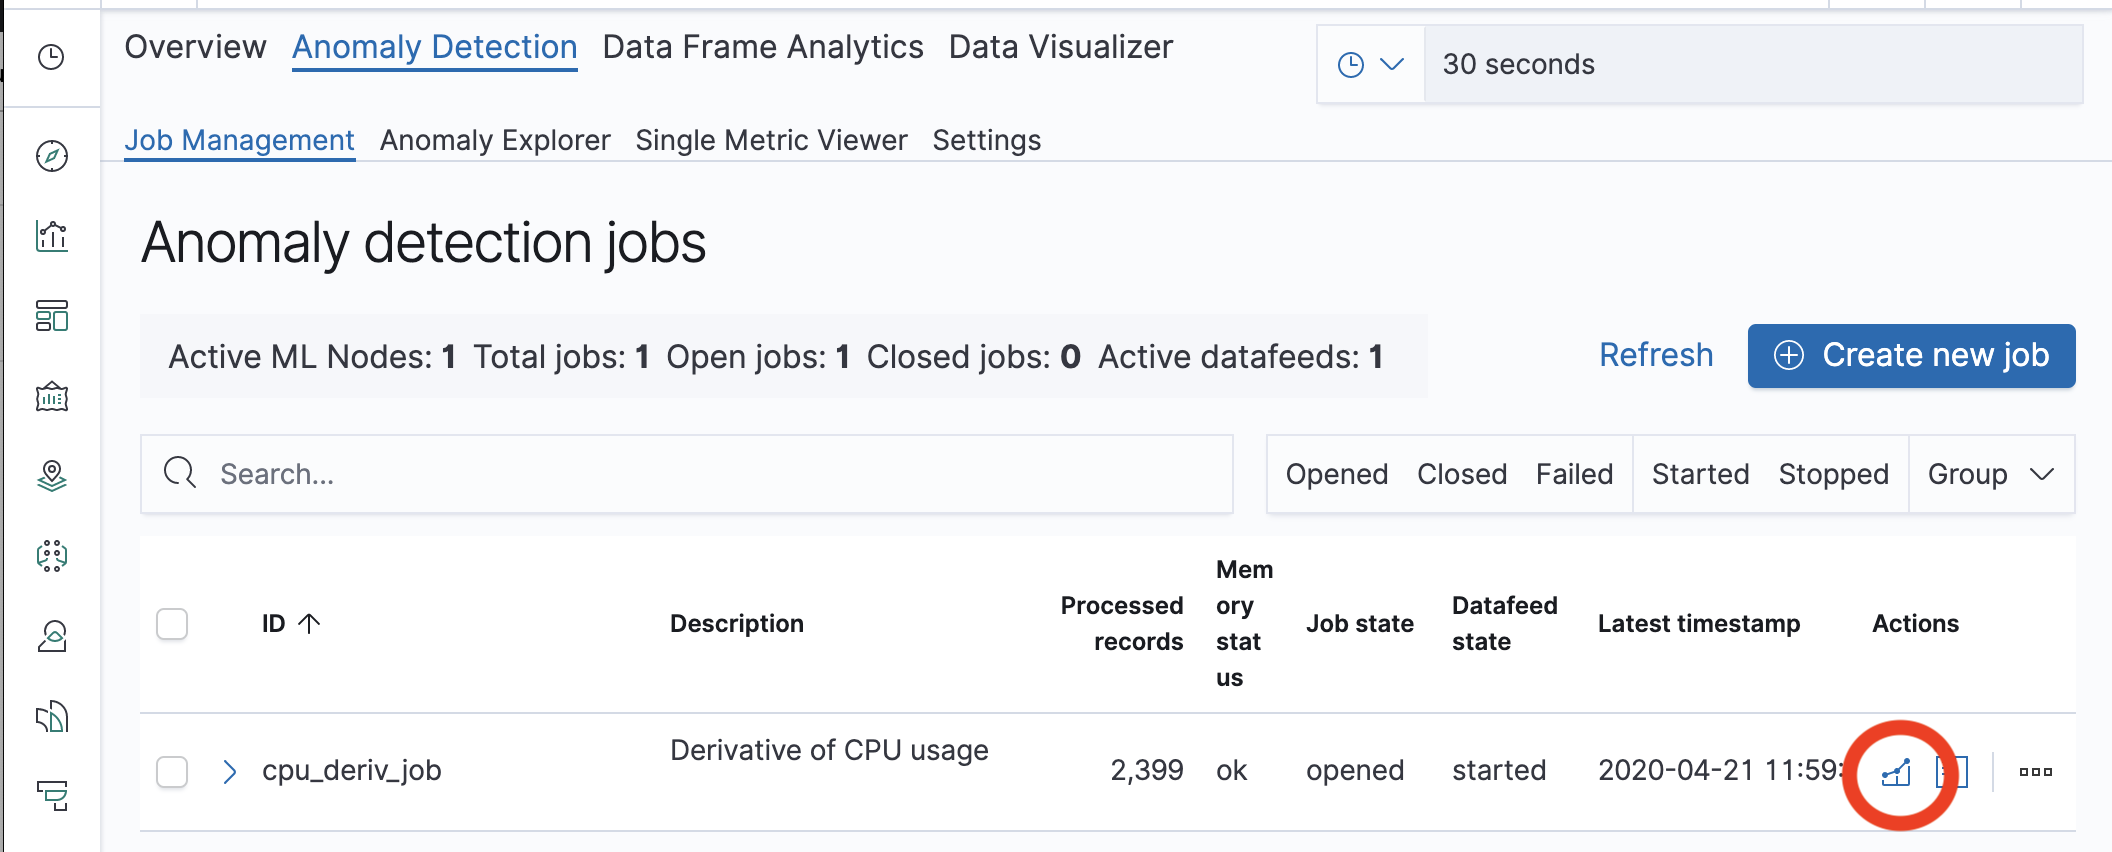Open Machine Learning icon in sidebar
Screen dimensions: 2112x852
click(x=51, y=556)
